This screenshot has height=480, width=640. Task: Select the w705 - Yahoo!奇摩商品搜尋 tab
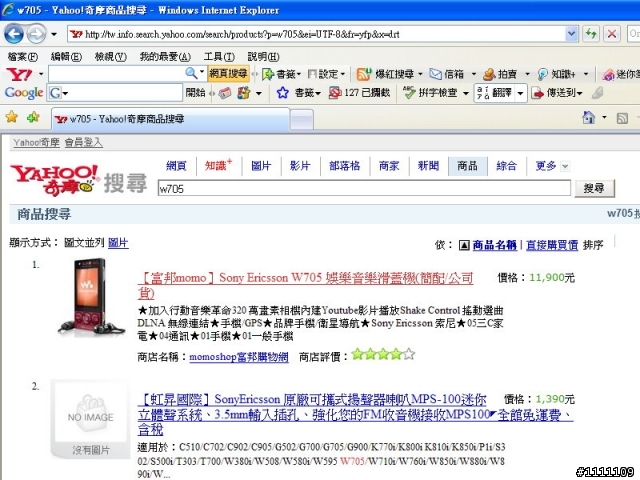(x=171, y=119)
